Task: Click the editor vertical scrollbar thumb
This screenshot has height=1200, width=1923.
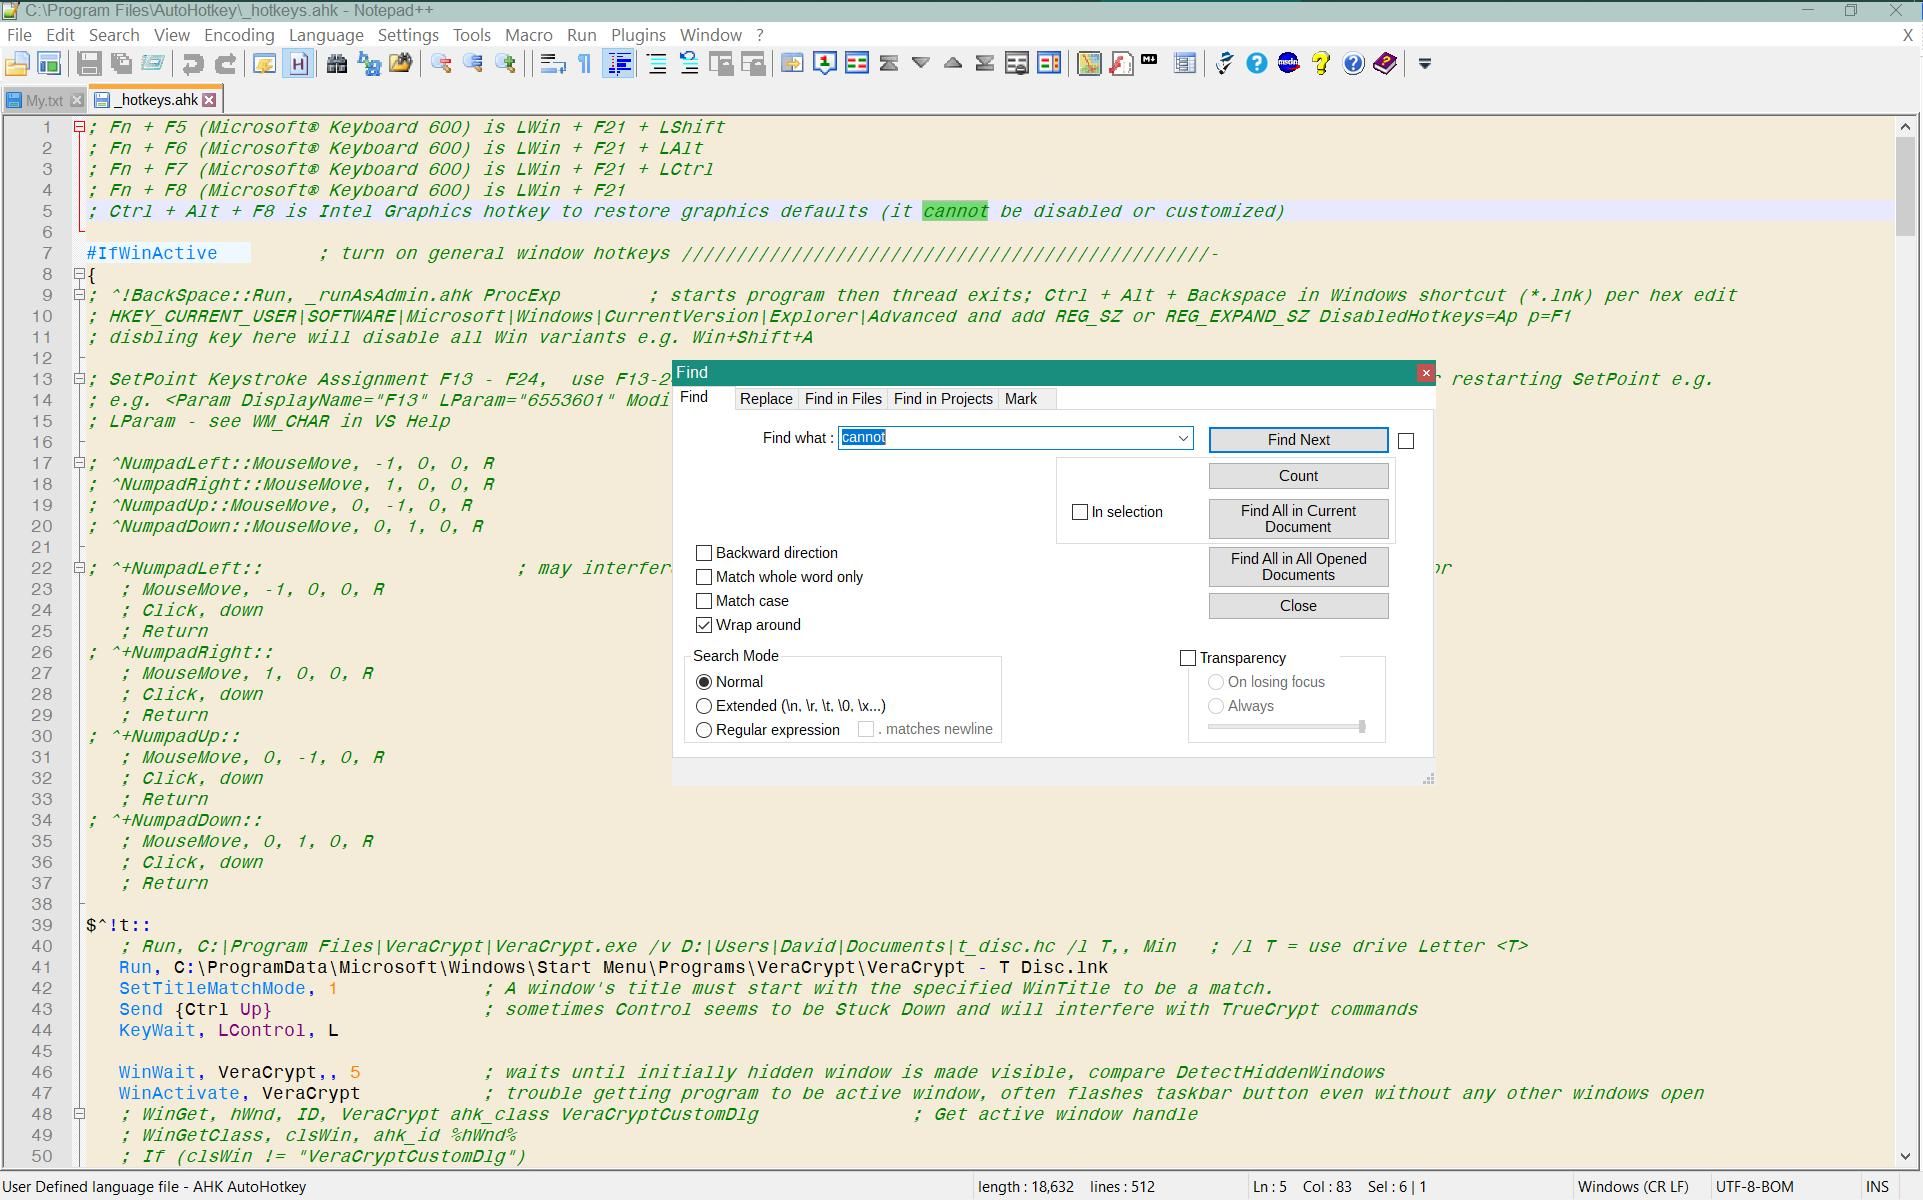Action: pos(1904,185)
